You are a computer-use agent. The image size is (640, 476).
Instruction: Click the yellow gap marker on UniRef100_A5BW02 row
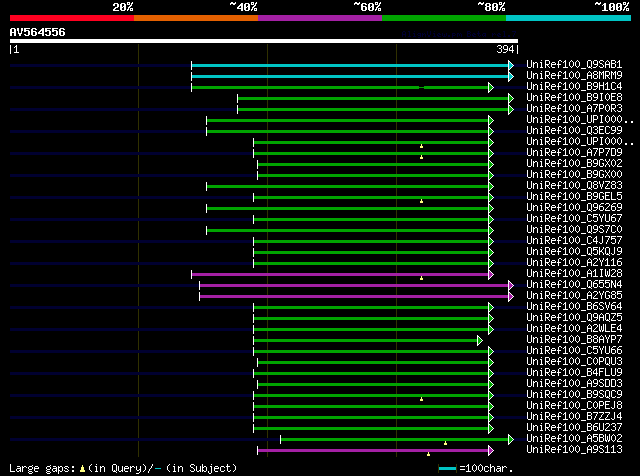(445, 443)
